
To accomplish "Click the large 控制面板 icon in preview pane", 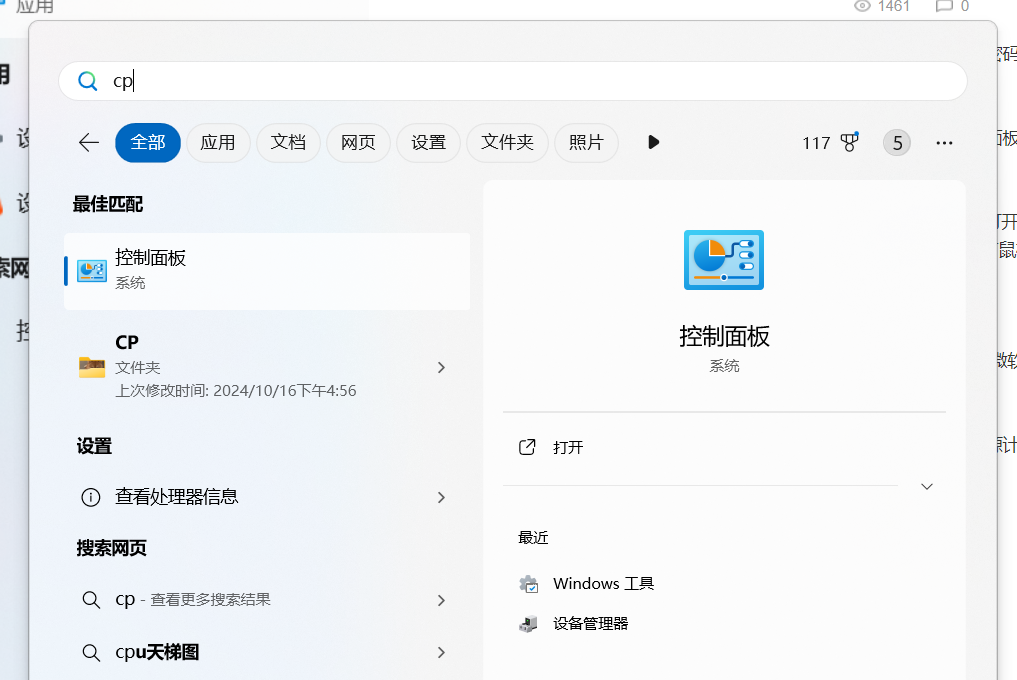I will [x=724, y=260].
